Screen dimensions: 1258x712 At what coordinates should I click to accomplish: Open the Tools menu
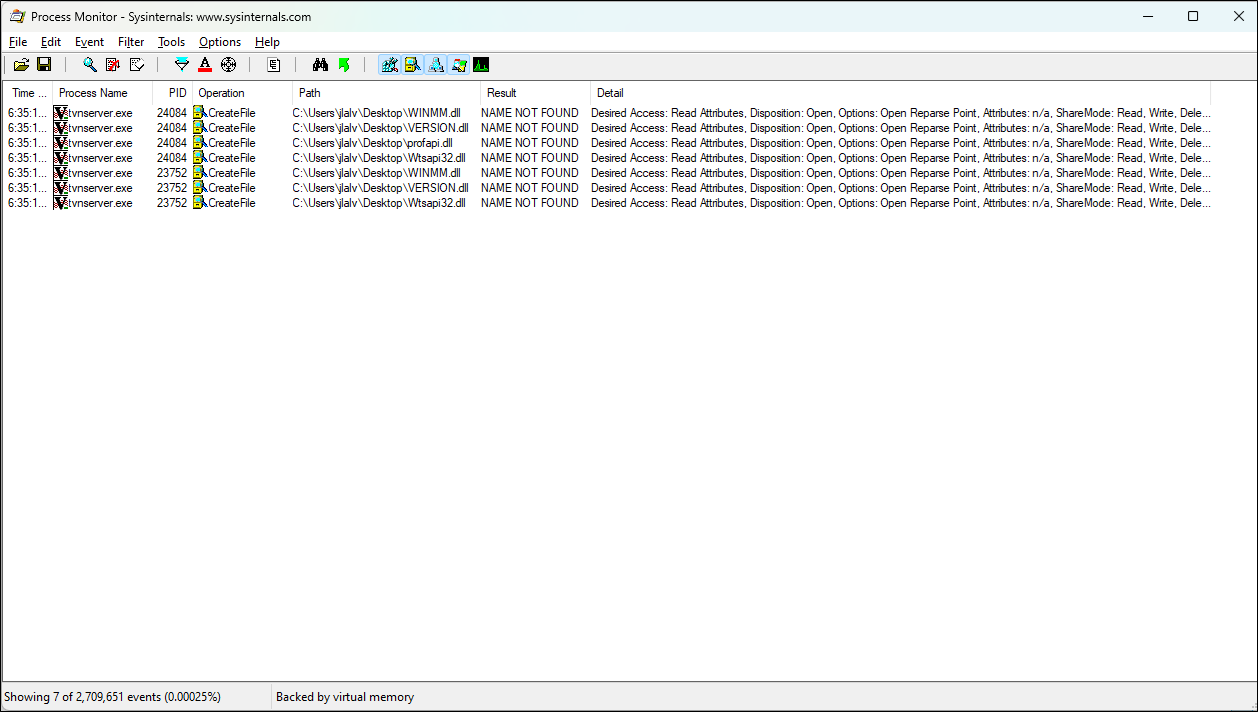click(x=171, y=42)
